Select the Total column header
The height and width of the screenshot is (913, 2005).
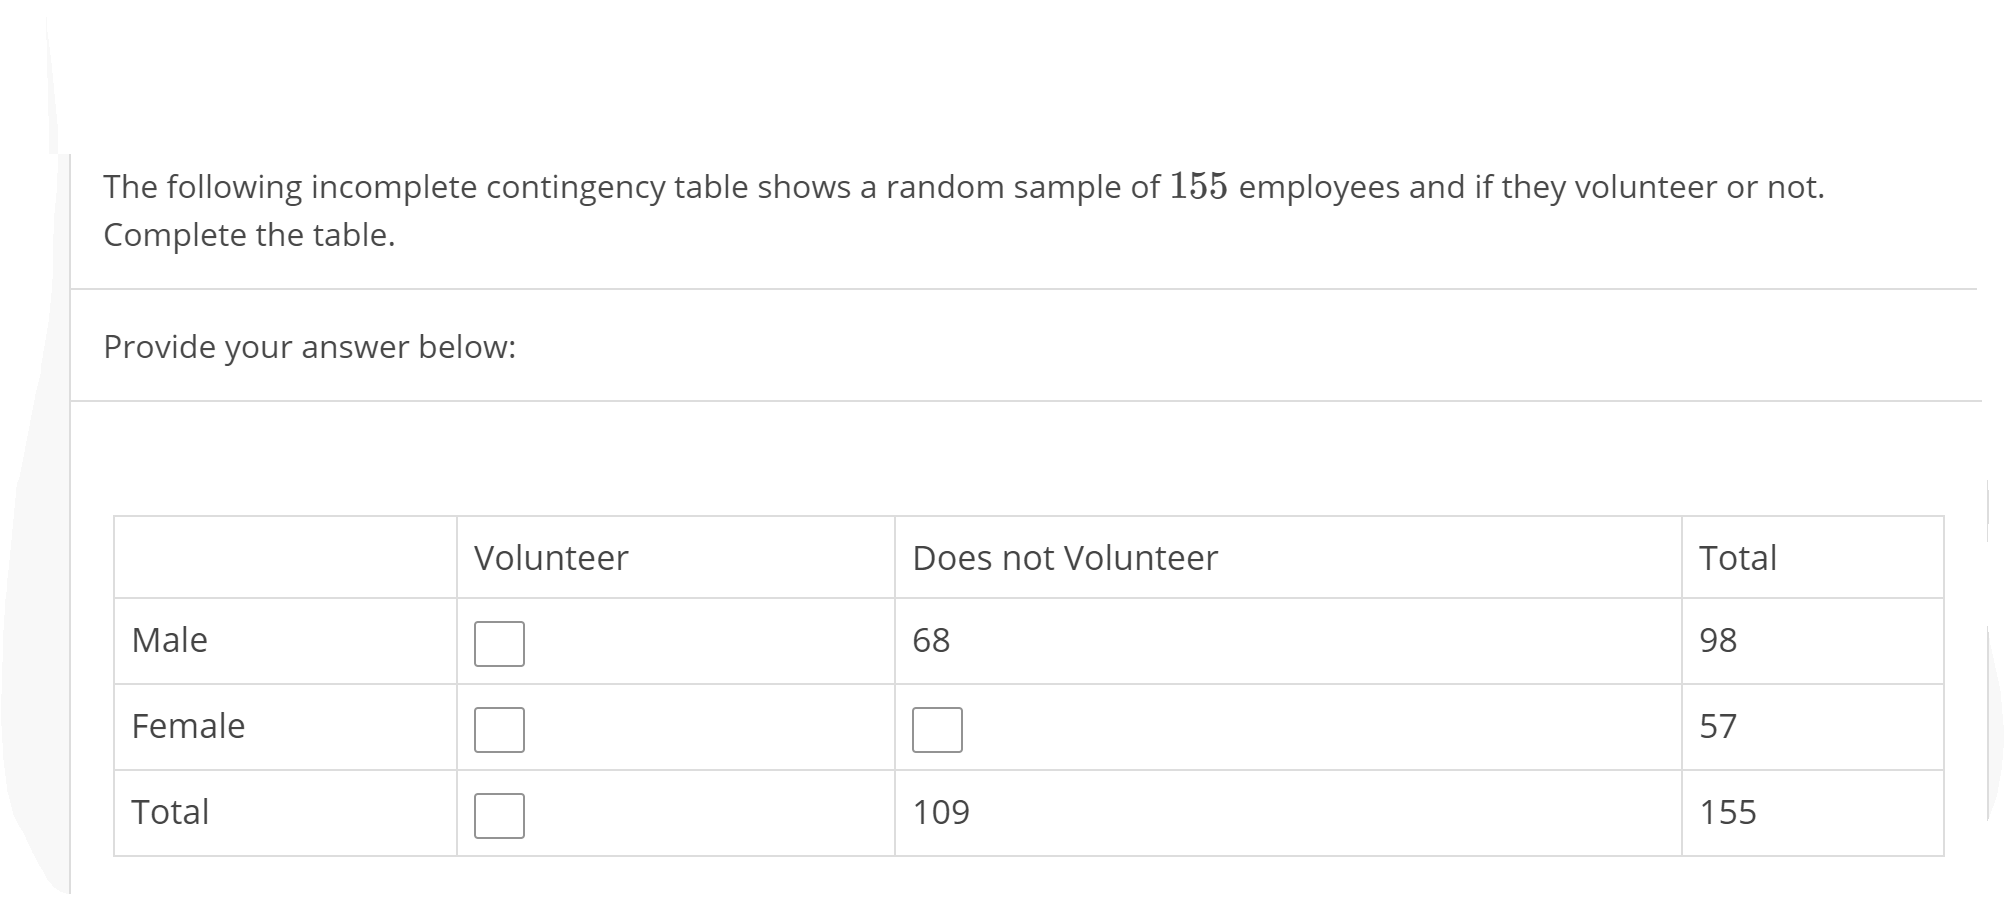1737,557
